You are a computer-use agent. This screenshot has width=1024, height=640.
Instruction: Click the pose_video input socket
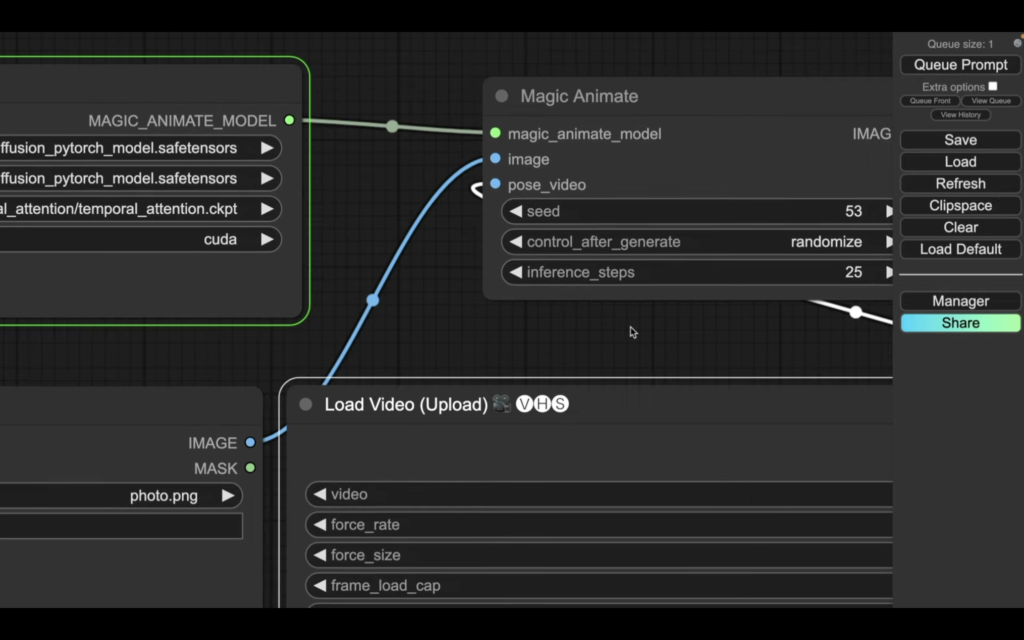(495, 184)
